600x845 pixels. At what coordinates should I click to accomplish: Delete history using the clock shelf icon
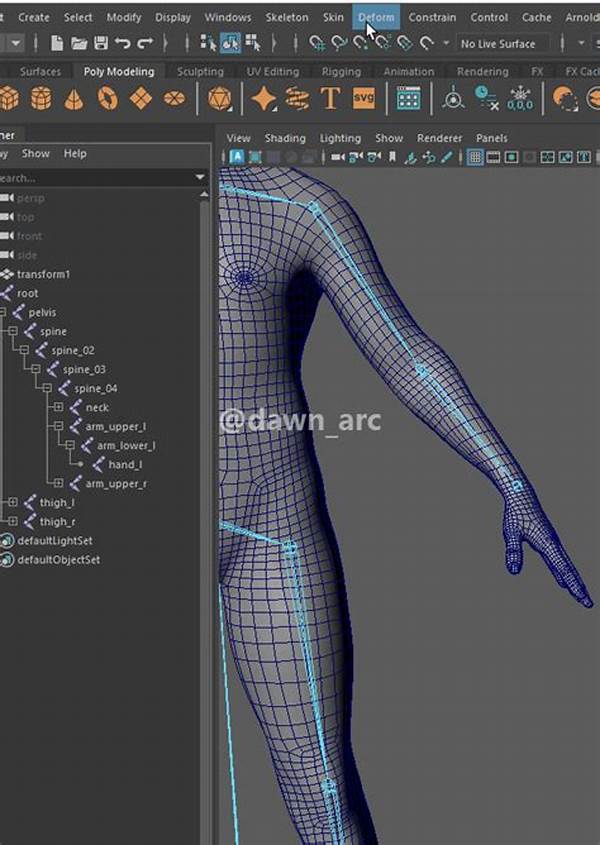pos(486,99)
